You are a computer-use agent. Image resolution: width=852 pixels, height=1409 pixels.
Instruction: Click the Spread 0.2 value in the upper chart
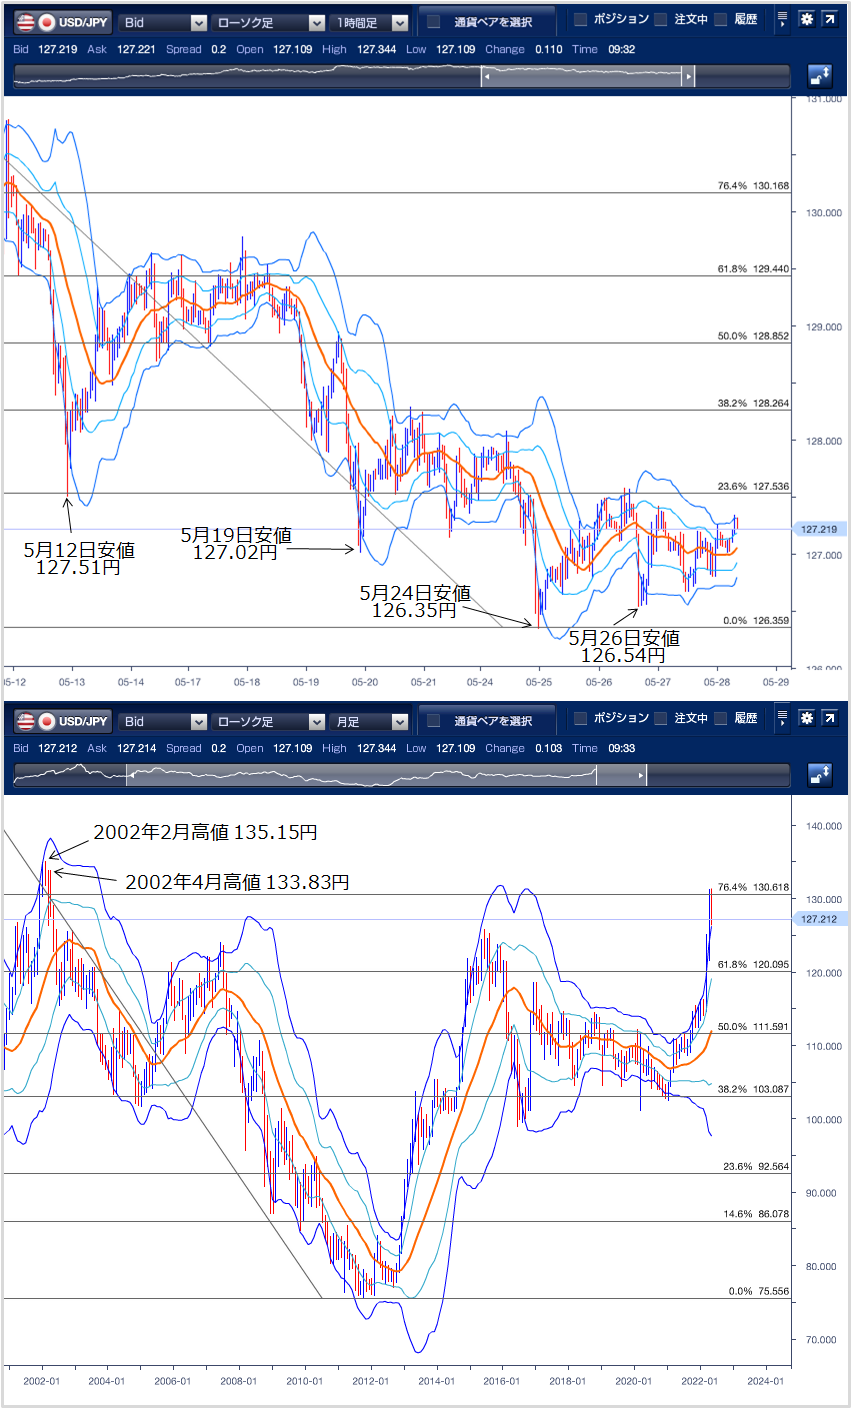click(x=217, y=49)
